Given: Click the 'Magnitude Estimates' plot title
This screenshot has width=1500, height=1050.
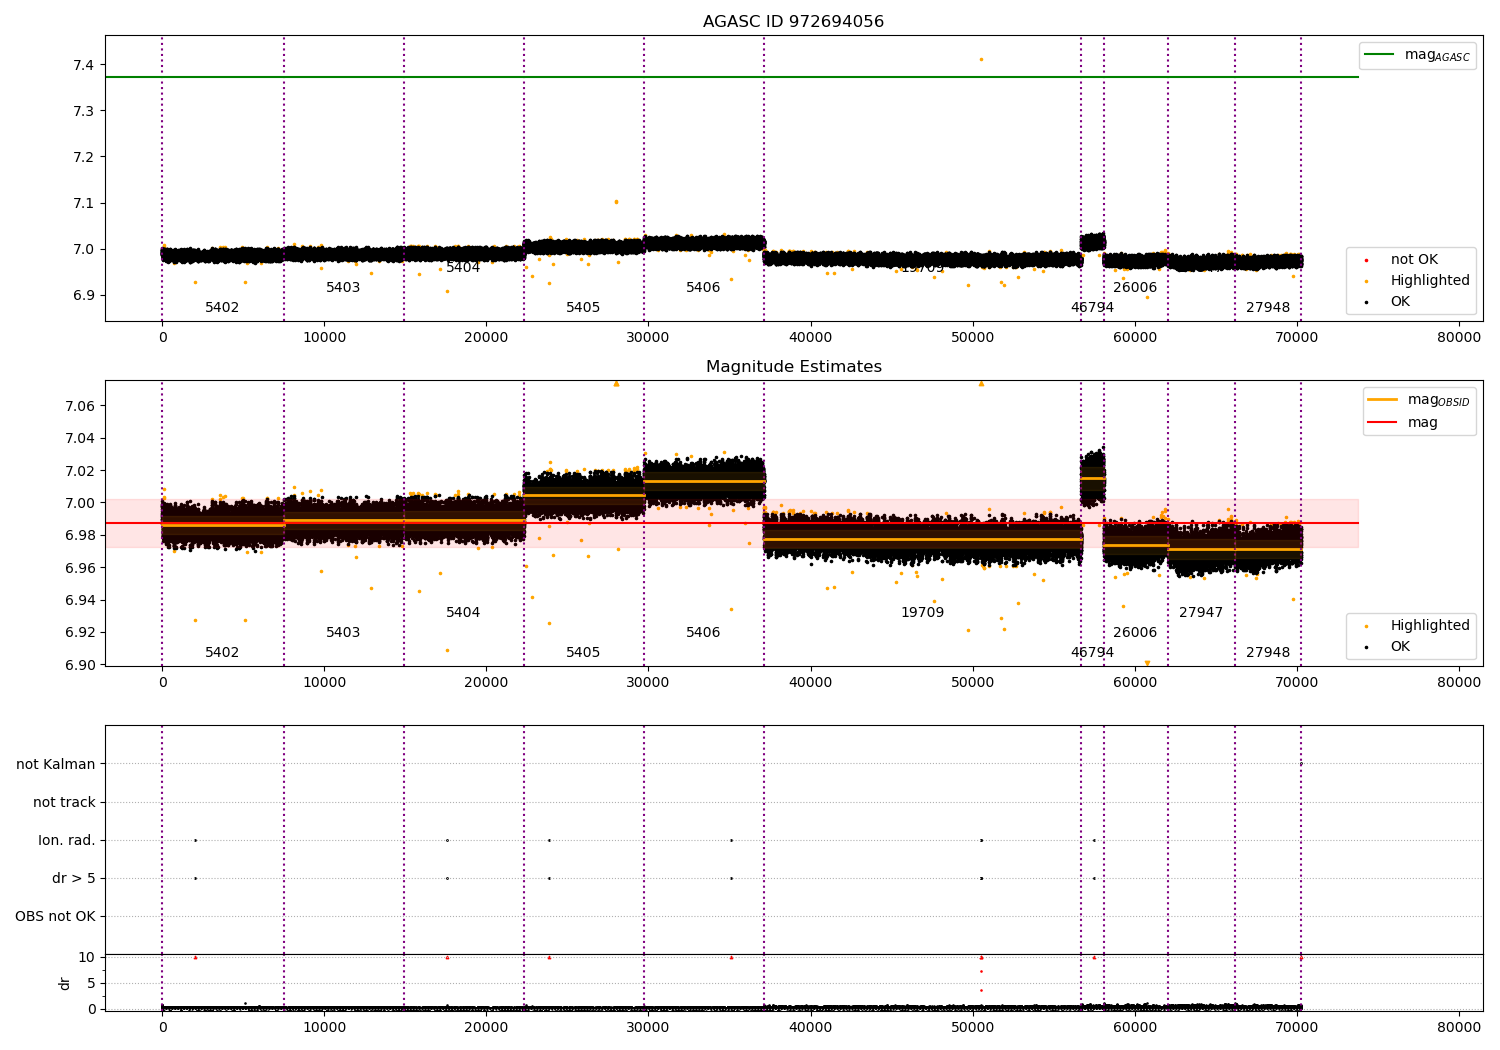Looking at the screenshot, I should pyautogui.click(x=793, y=367).
